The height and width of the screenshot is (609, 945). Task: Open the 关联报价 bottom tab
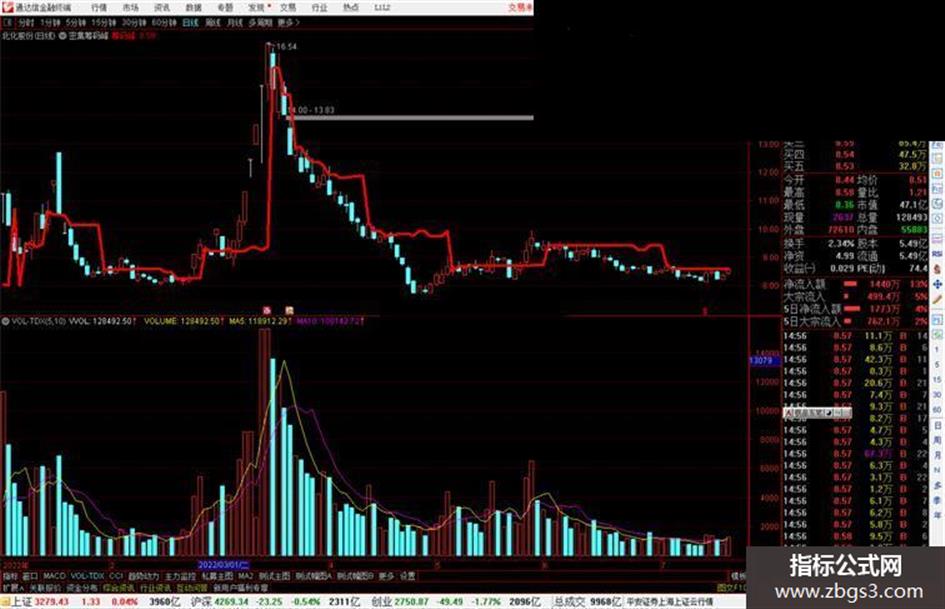click(45, 587)
